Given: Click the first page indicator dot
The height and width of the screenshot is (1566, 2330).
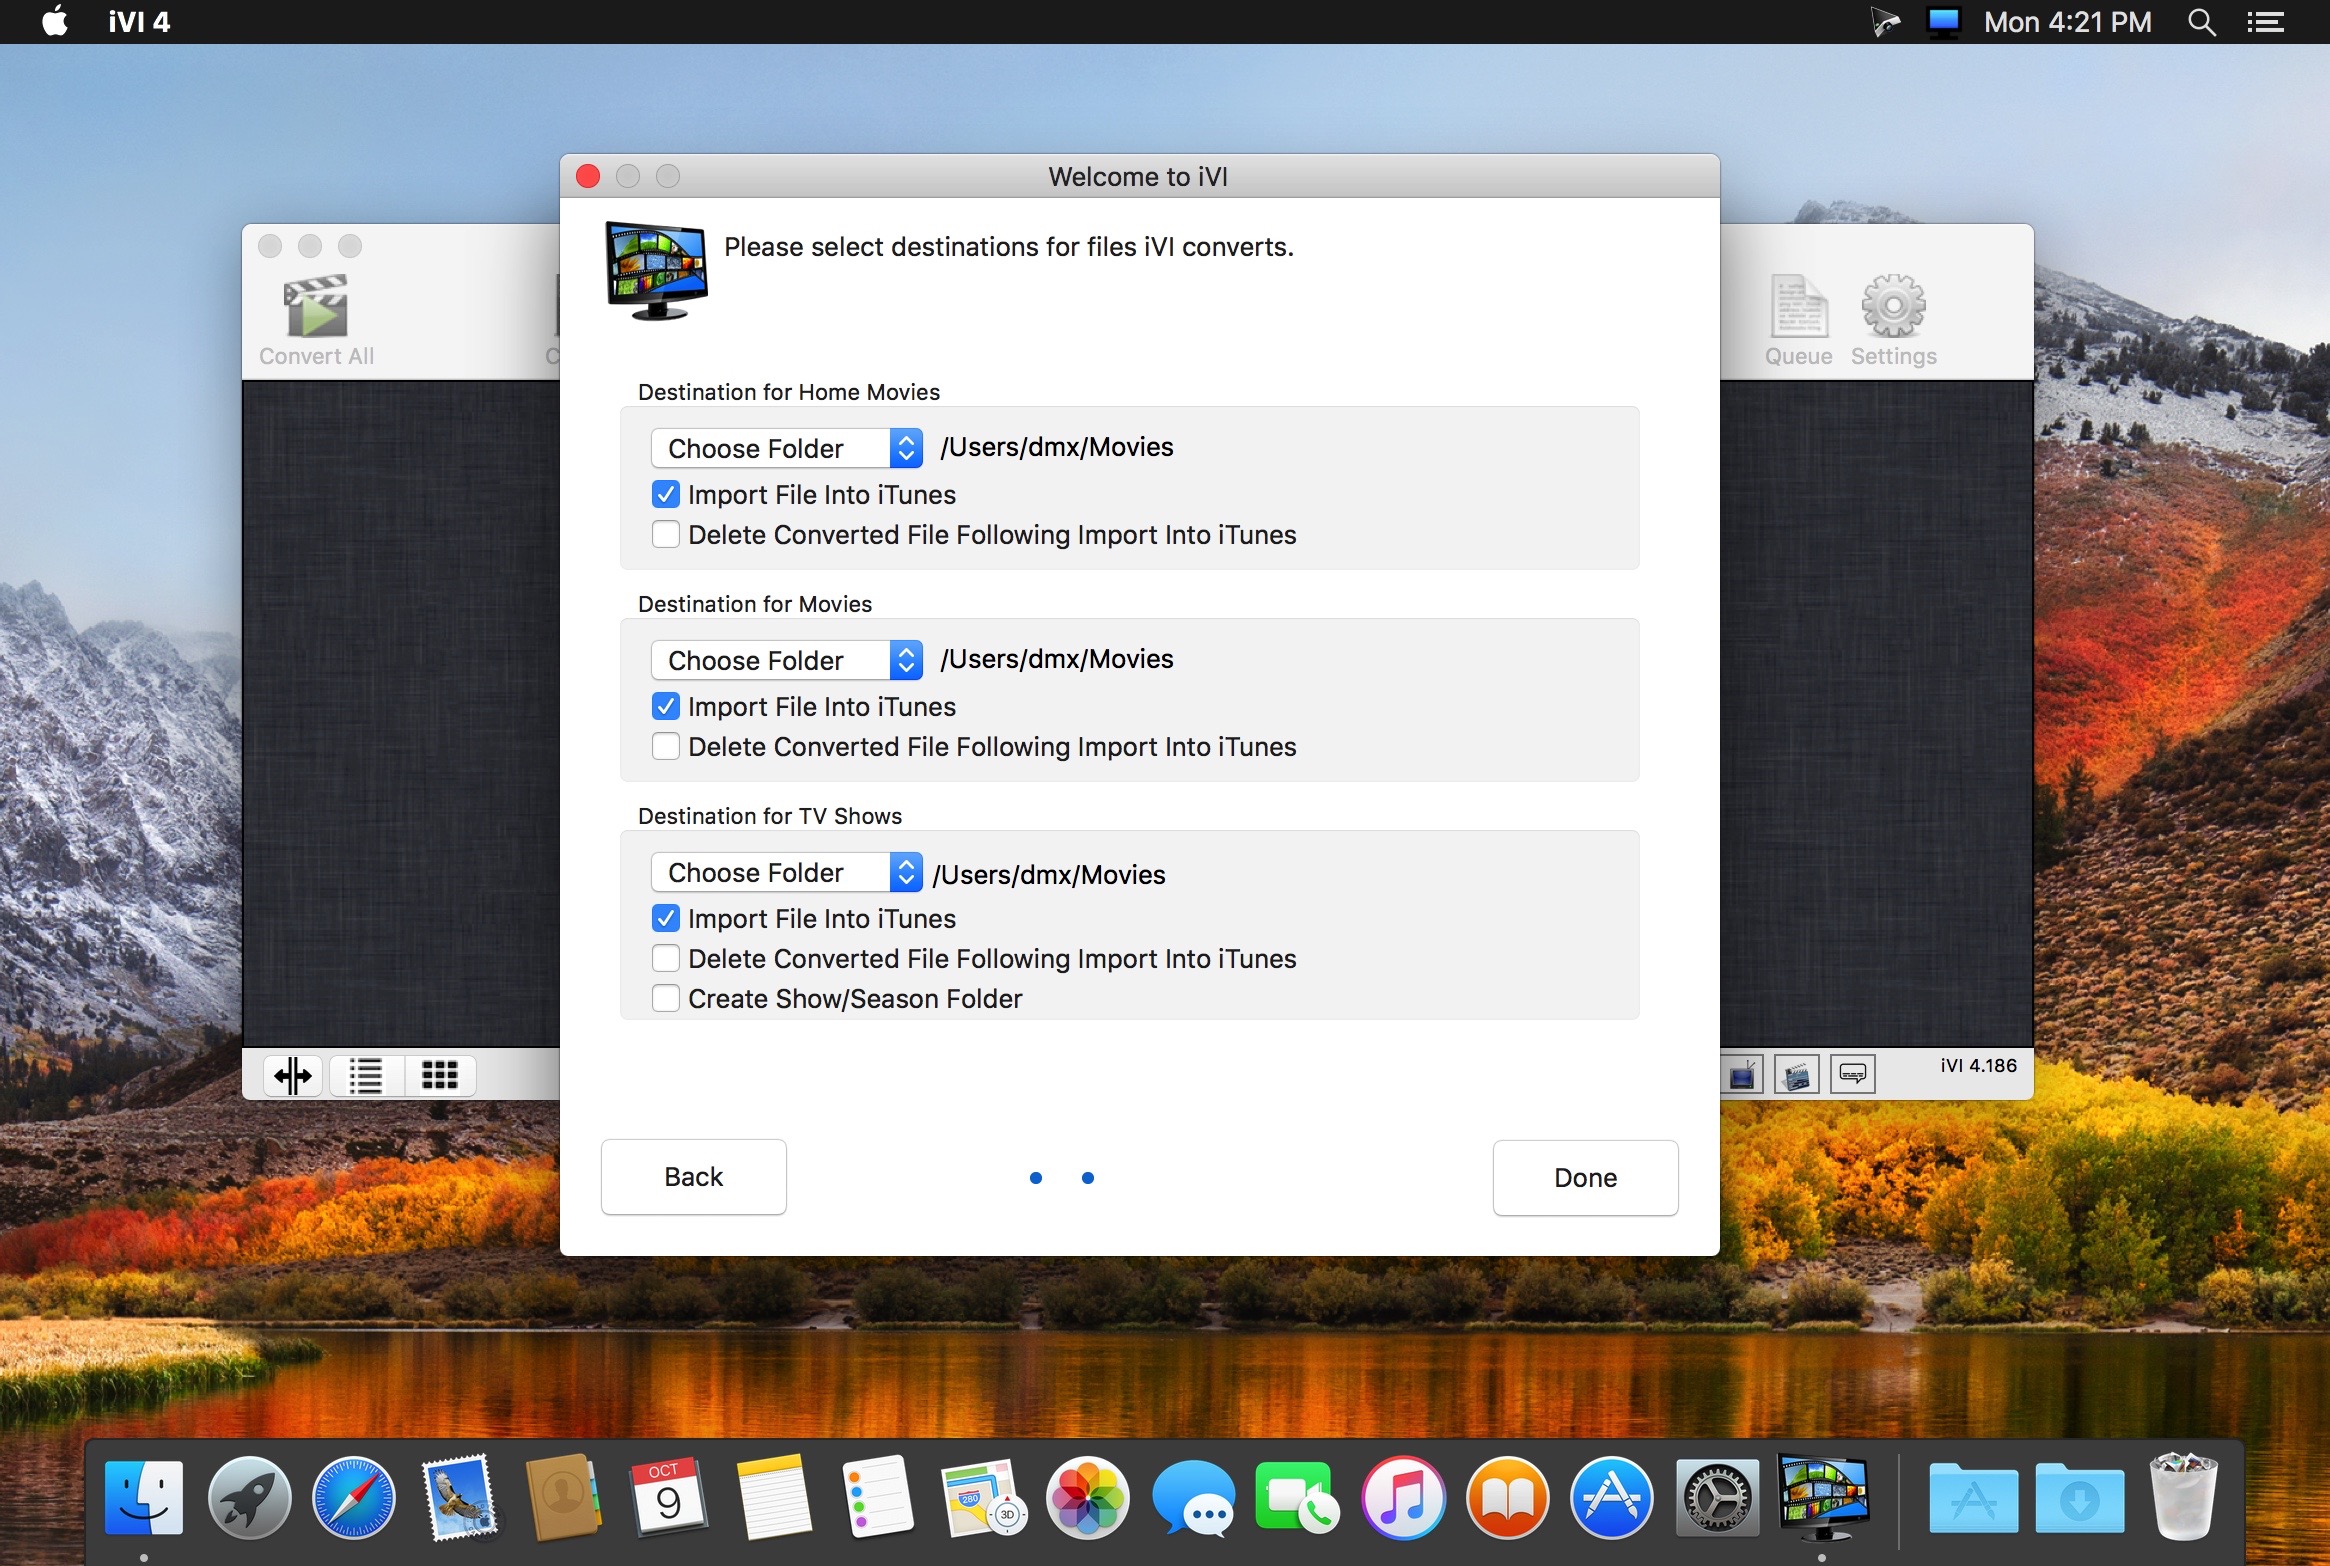Looking at the screenshot, I should tap(1036, 1178).
